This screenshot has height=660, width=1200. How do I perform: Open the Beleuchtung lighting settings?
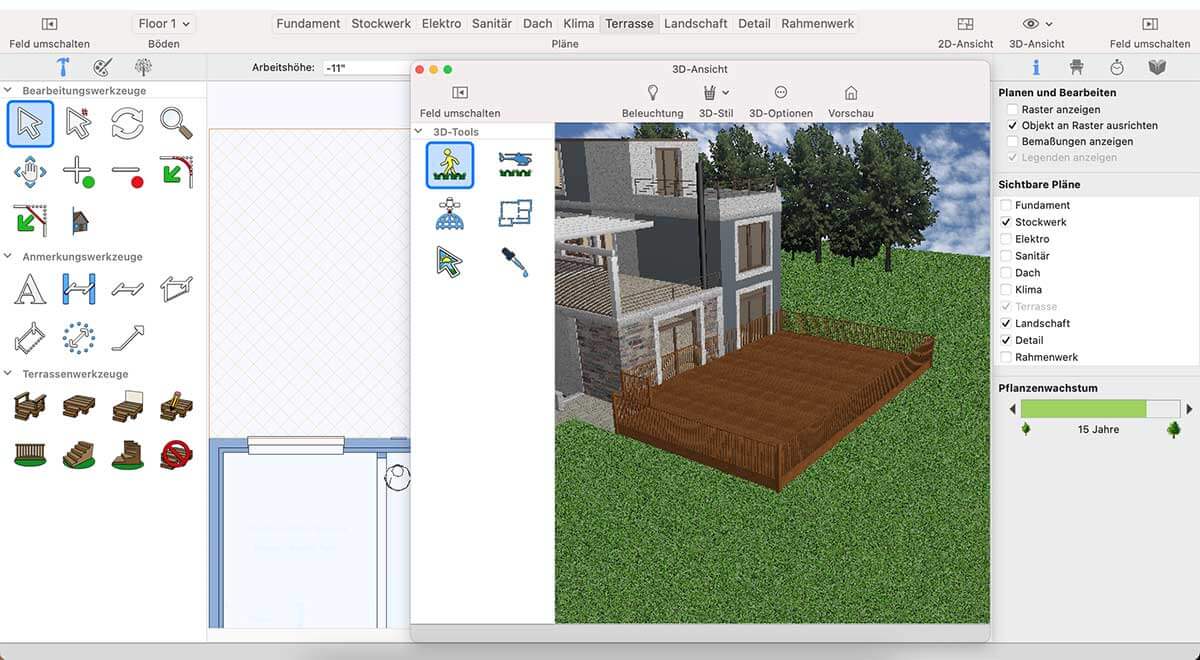652,101
